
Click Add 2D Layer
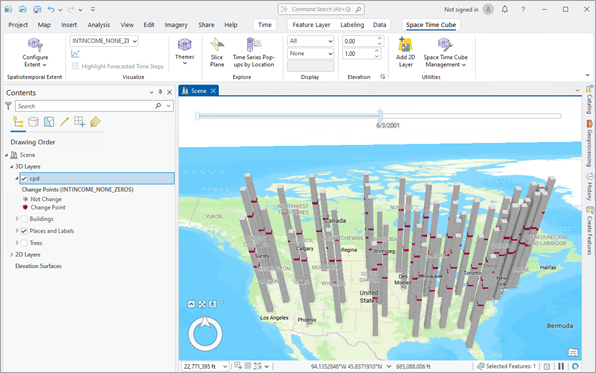(405, 52)
